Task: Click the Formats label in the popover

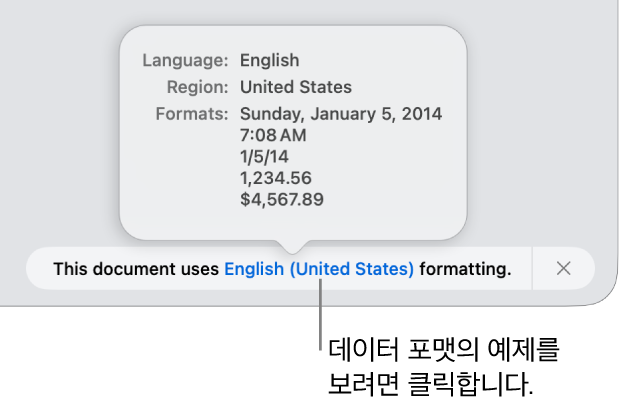Action: 191,113
